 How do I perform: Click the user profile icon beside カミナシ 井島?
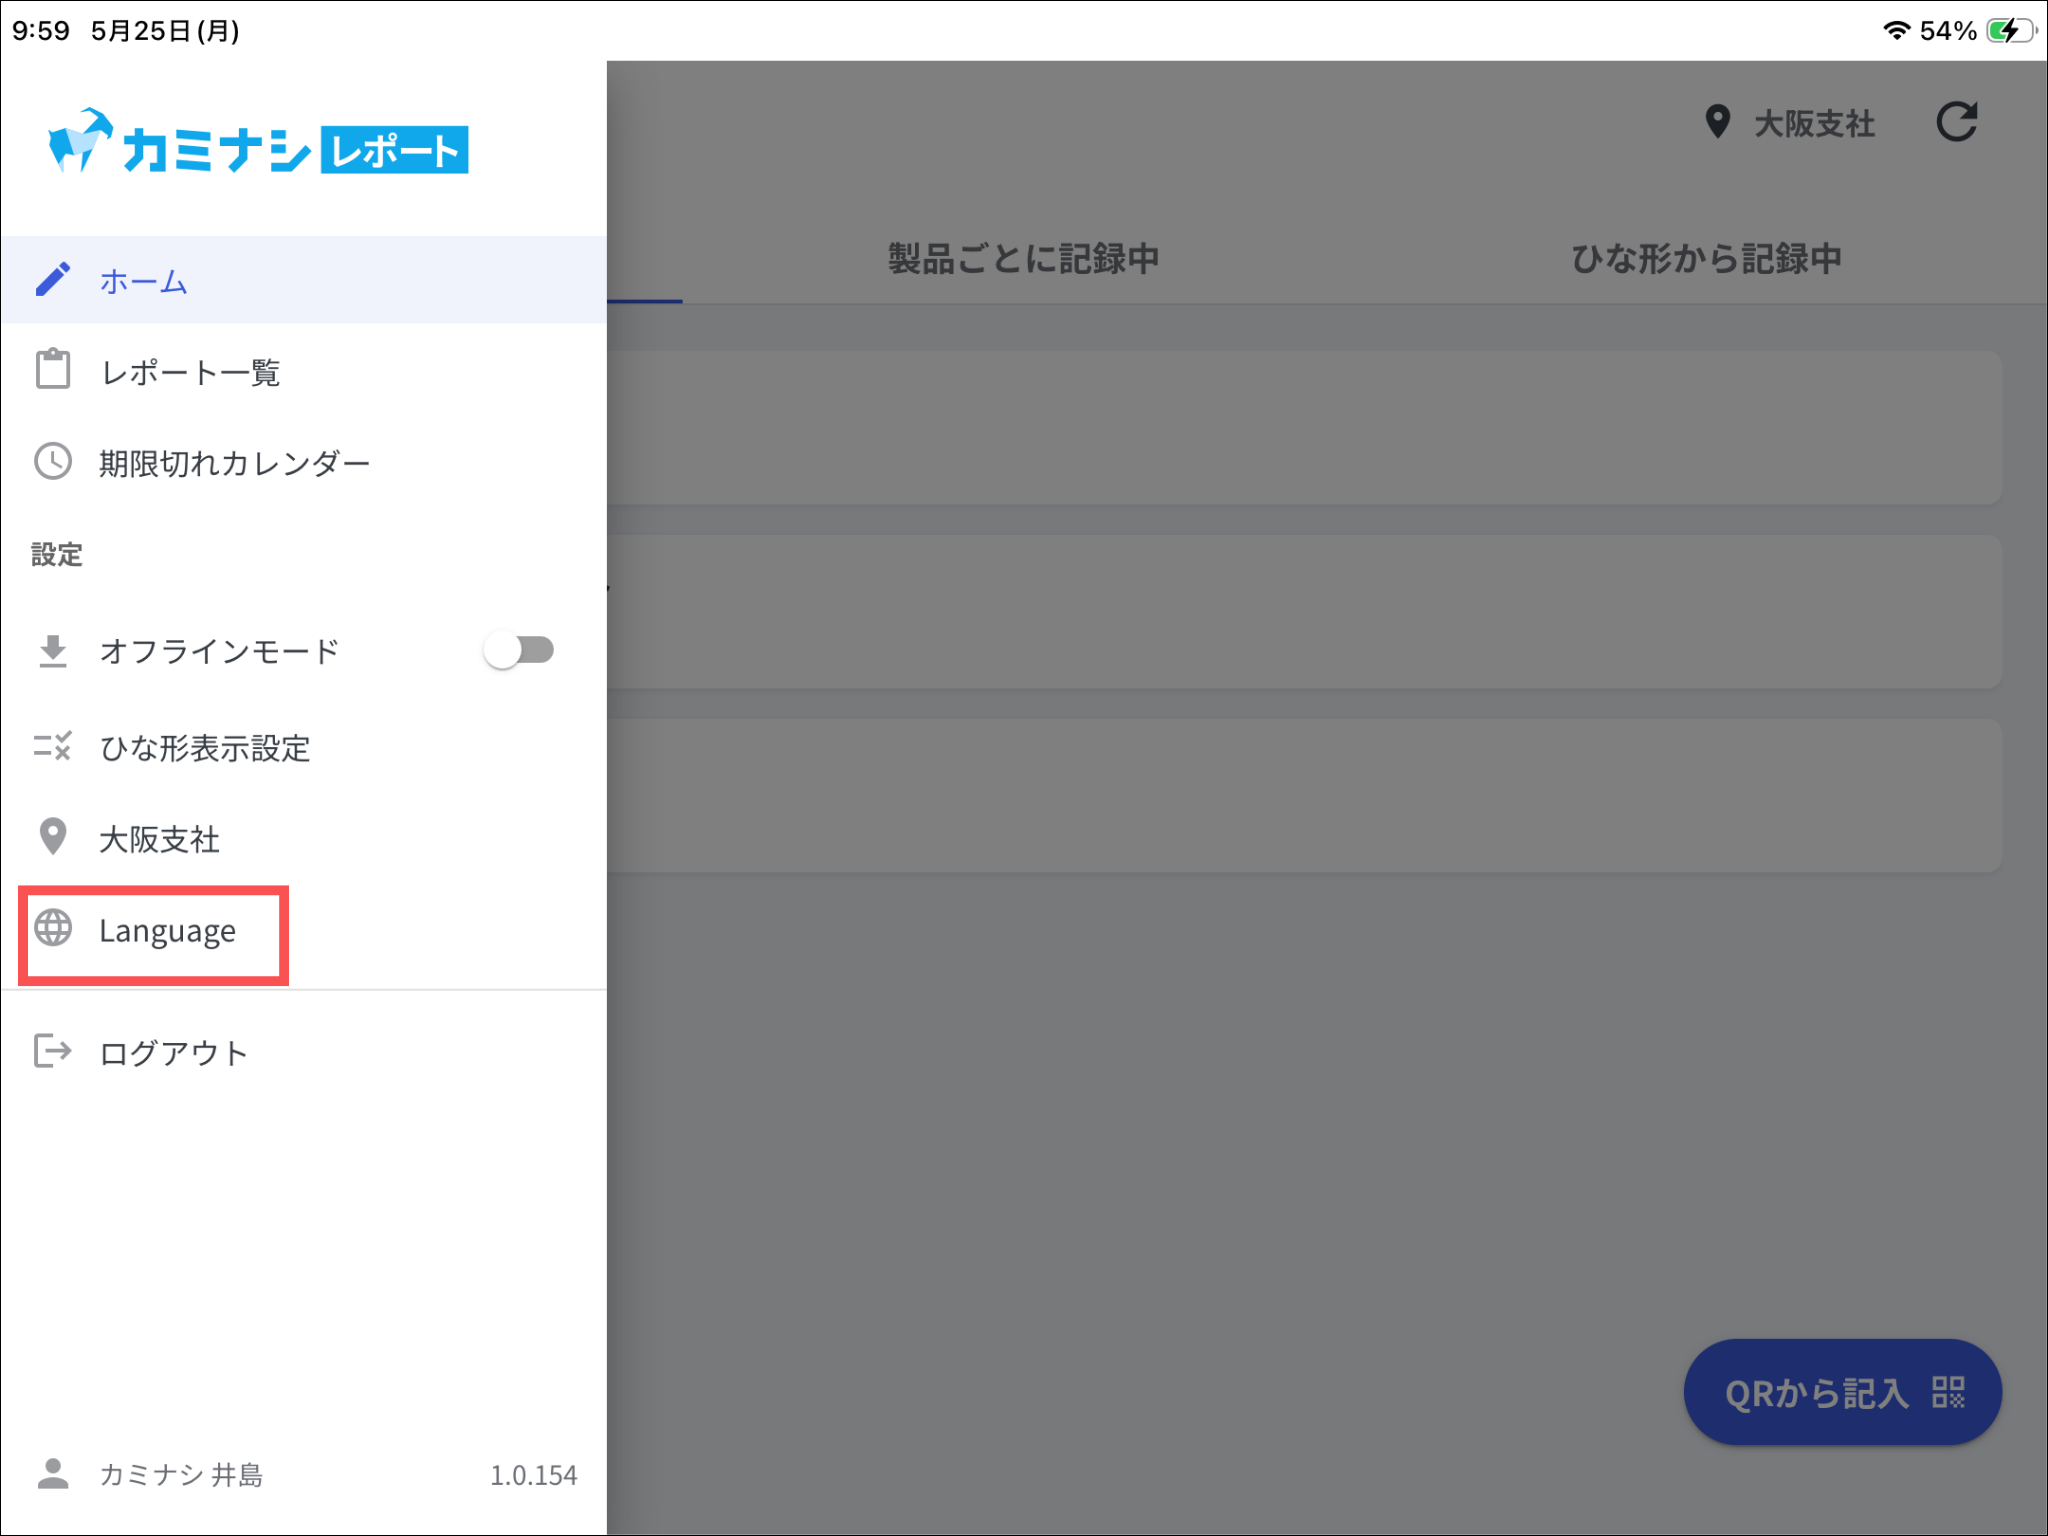click(53, 1474)
